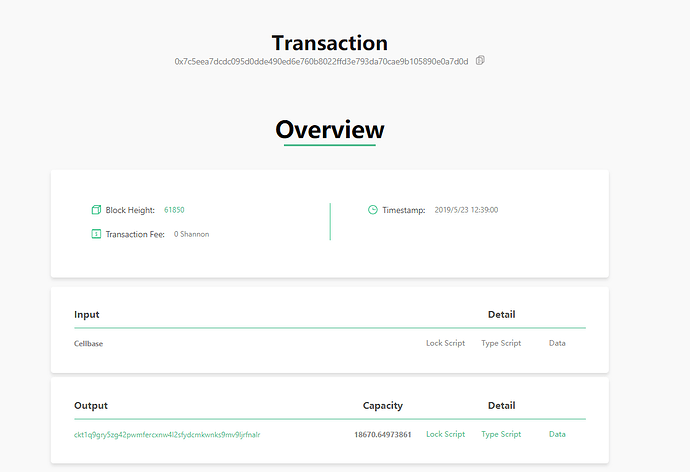Click the Cellbase input entry

click(88, 344)
